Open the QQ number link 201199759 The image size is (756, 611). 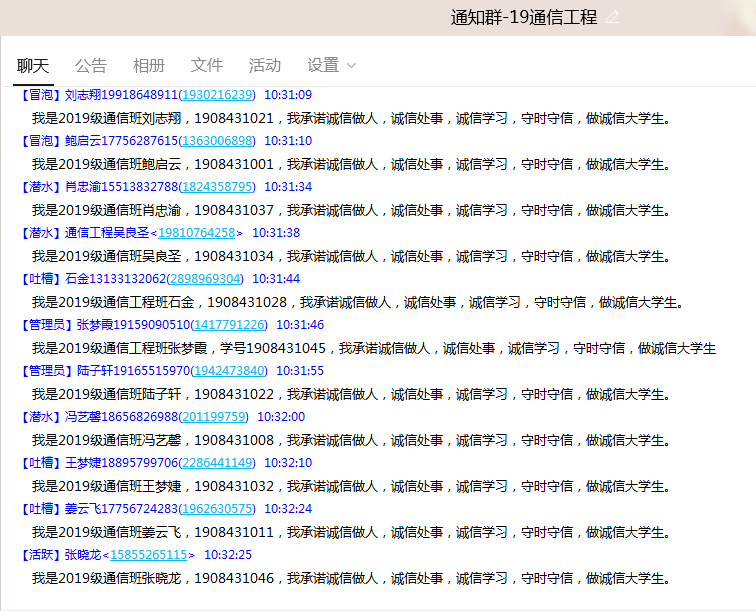click(x=214, y=417)
